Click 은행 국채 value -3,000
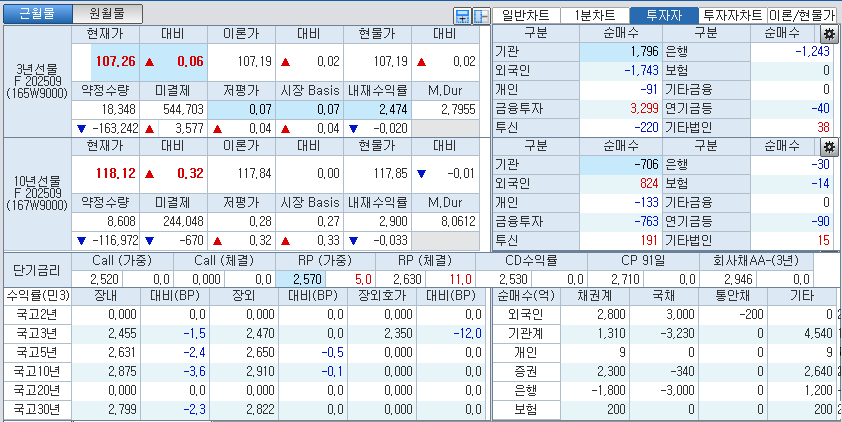842x422 pixels. (664, 390)
